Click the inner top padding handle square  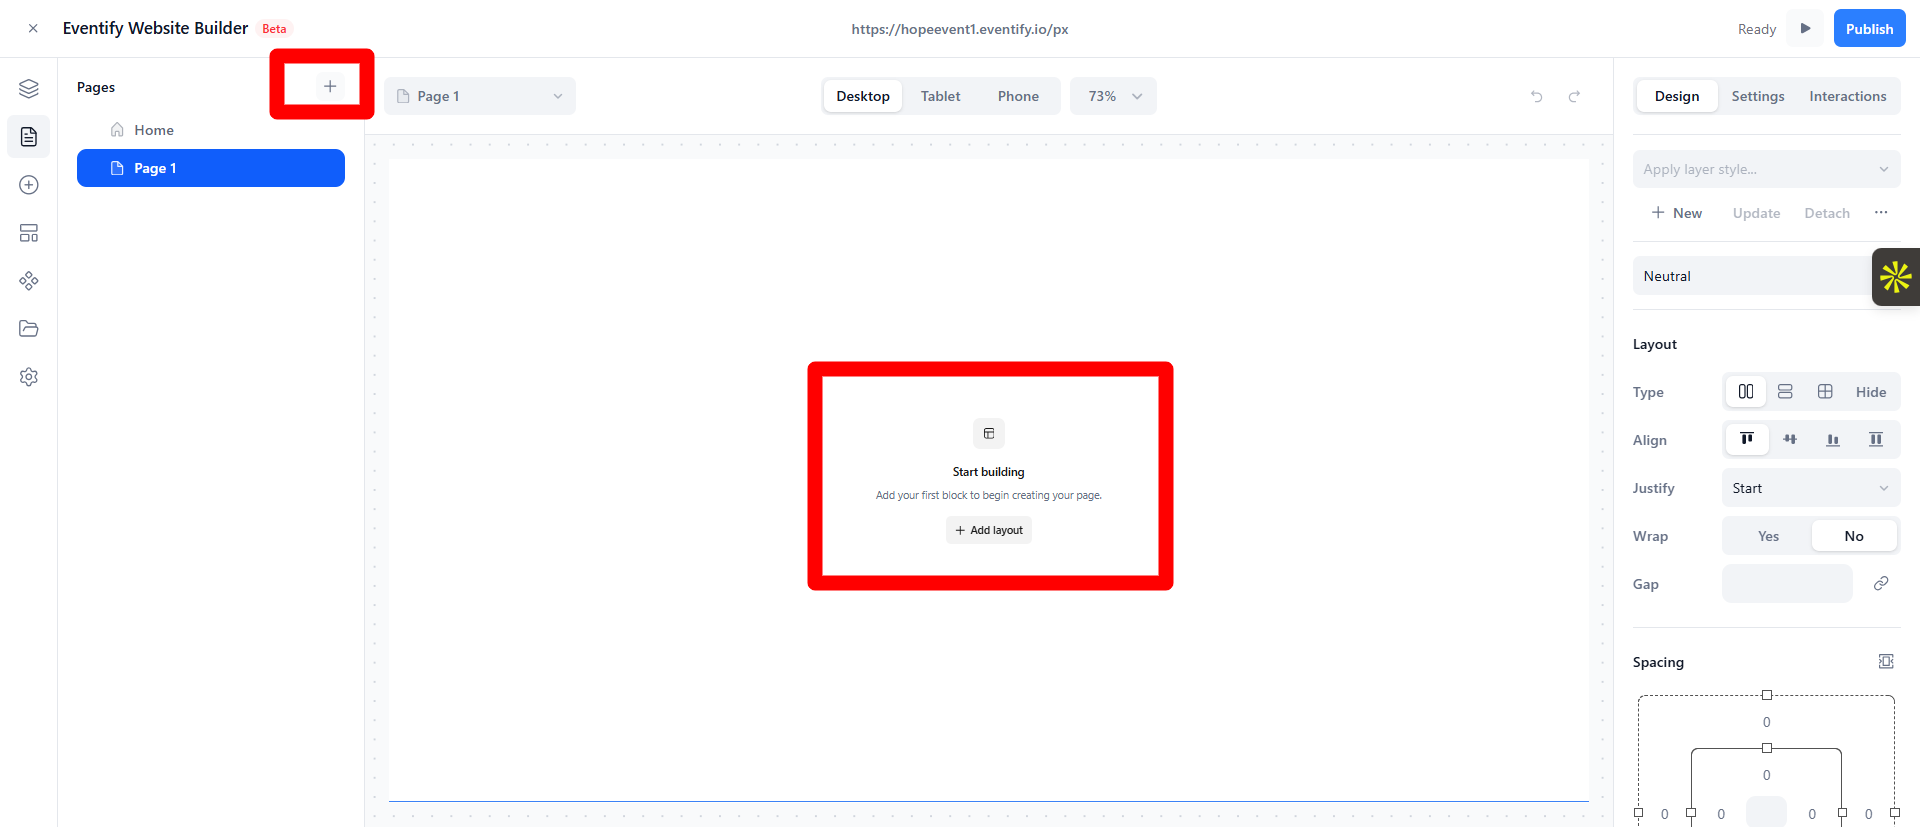[x=1767, y=748]
